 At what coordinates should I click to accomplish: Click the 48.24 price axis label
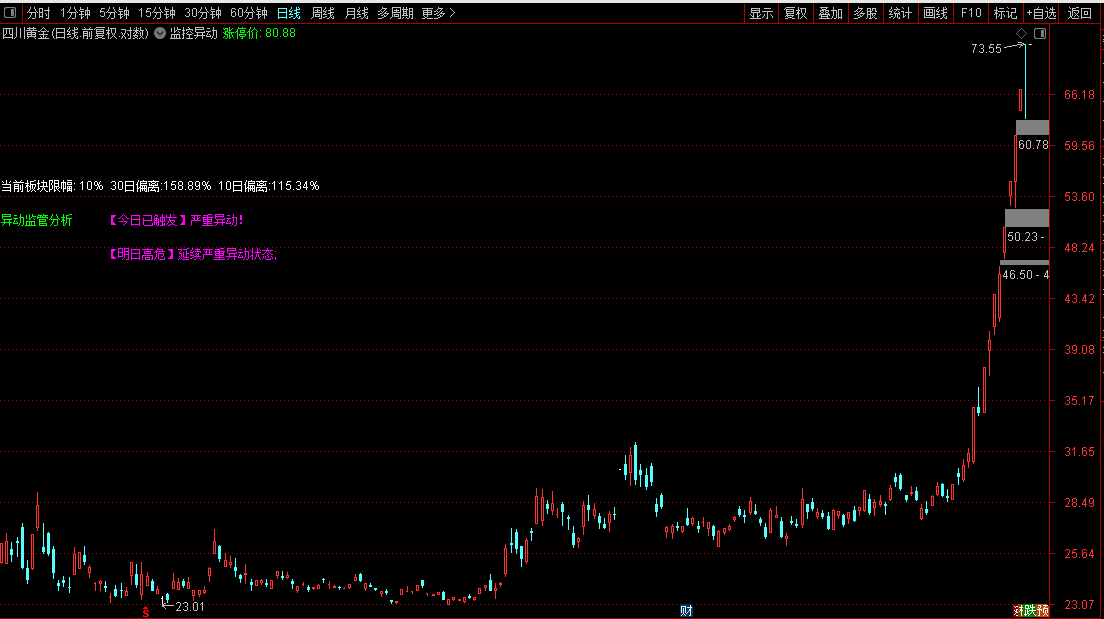click(1079, 248)
